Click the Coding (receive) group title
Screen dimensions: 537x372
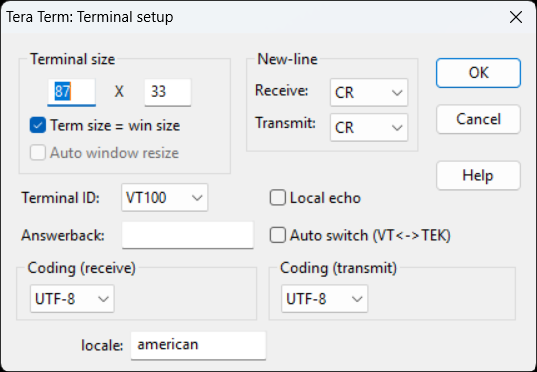coord(82,268)
